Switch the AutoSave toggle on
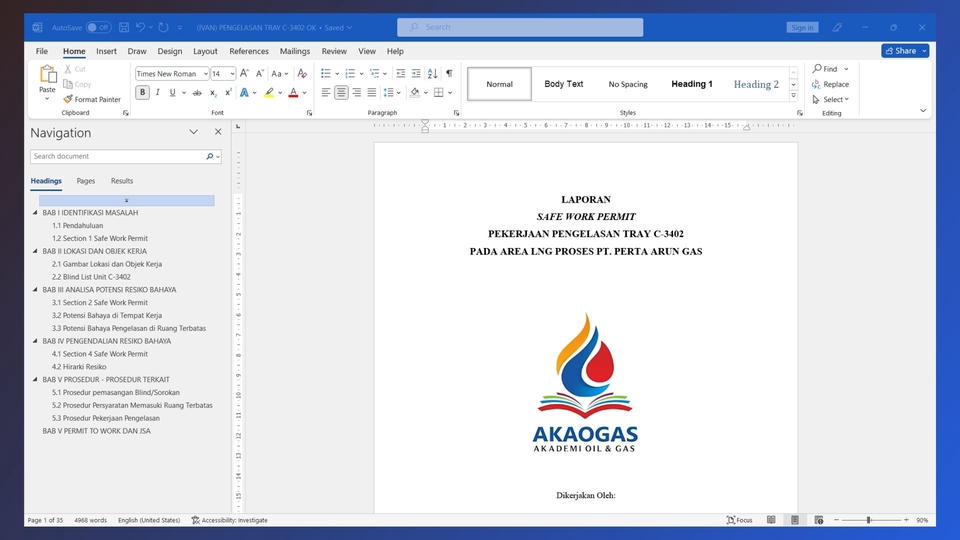 pos(98,28)
